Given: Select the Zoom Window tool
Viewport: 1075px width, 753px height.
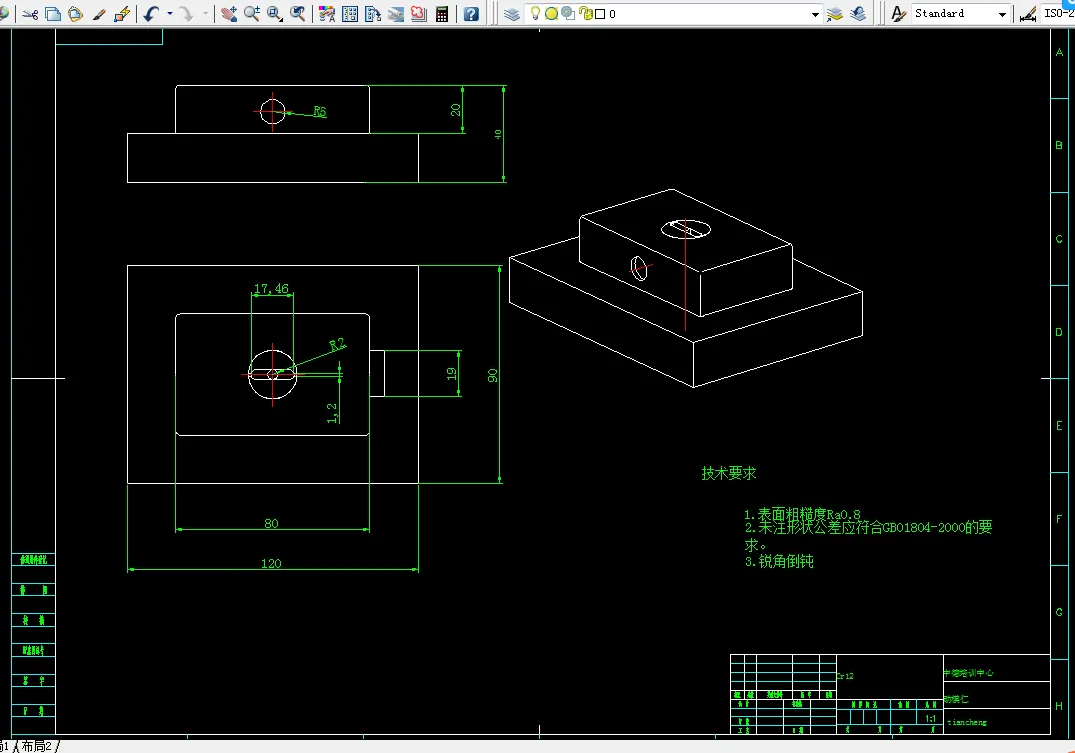Looking at the screenshot, I should pyautogui.click(x=275, y=14).
